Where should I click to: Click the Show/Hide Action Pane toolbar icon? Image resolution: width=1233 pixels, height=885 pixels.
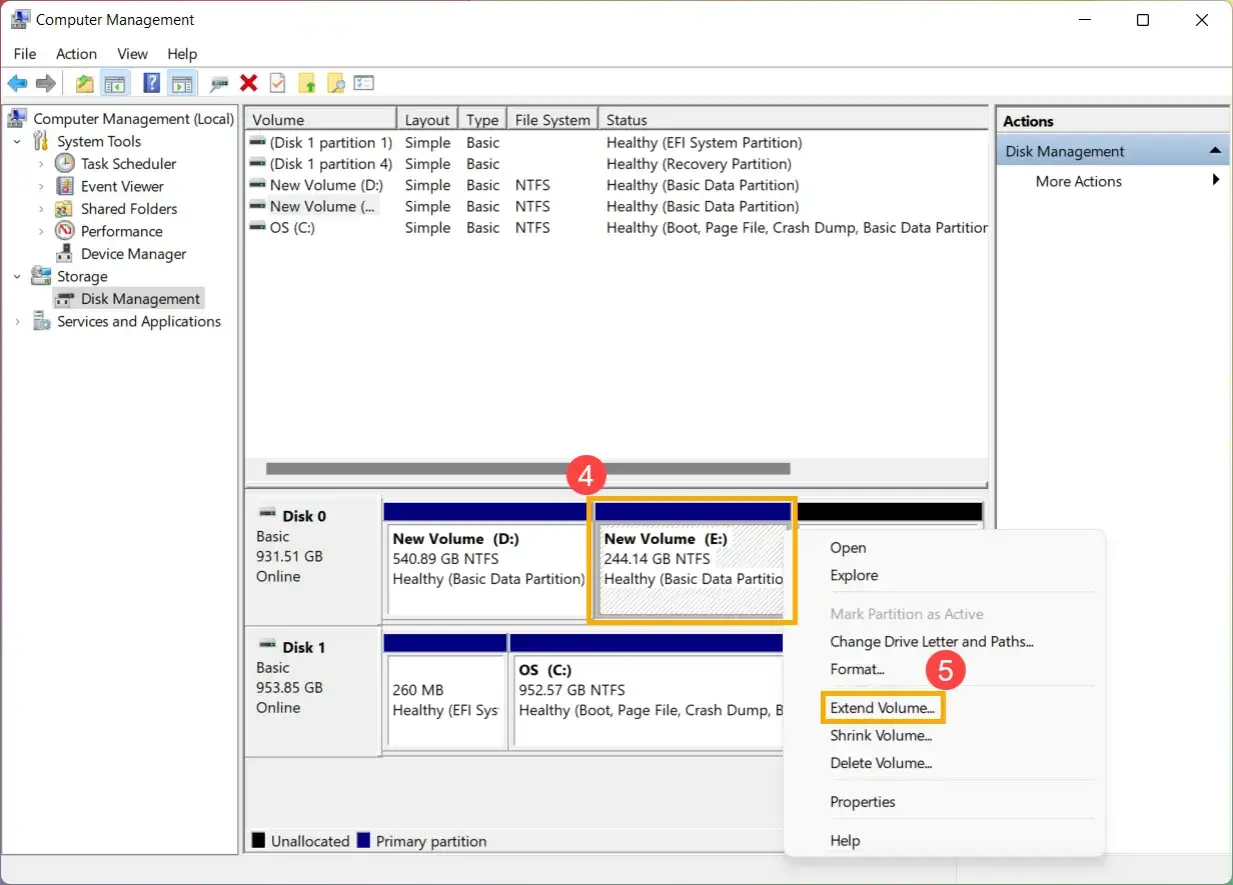point(181,83)
